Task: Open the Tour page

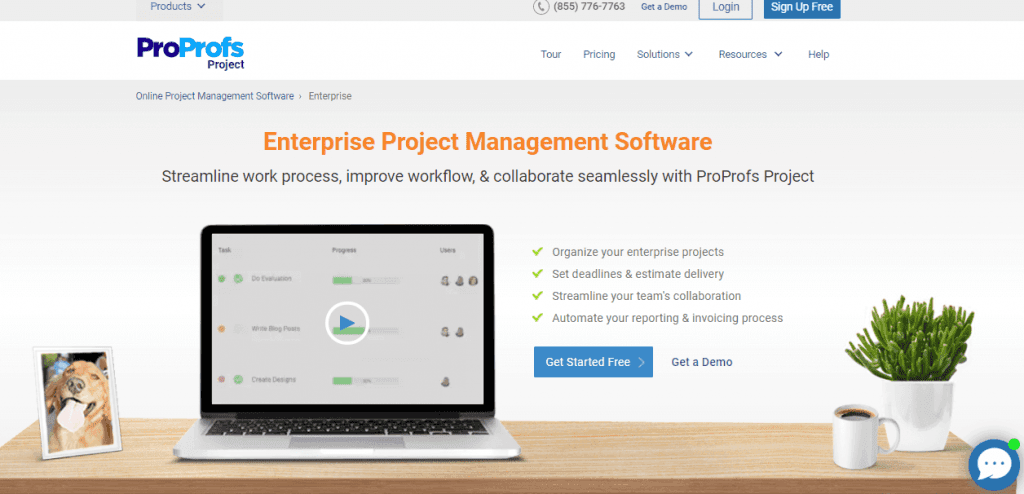Action: tap(551, 54)
